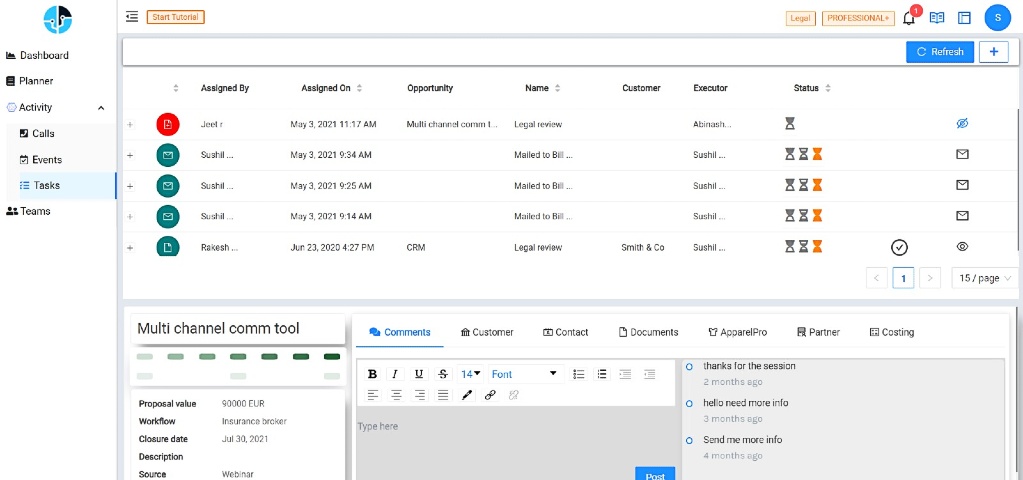Click the mail icon in 9:34 AM row

(x=168, y=155)
